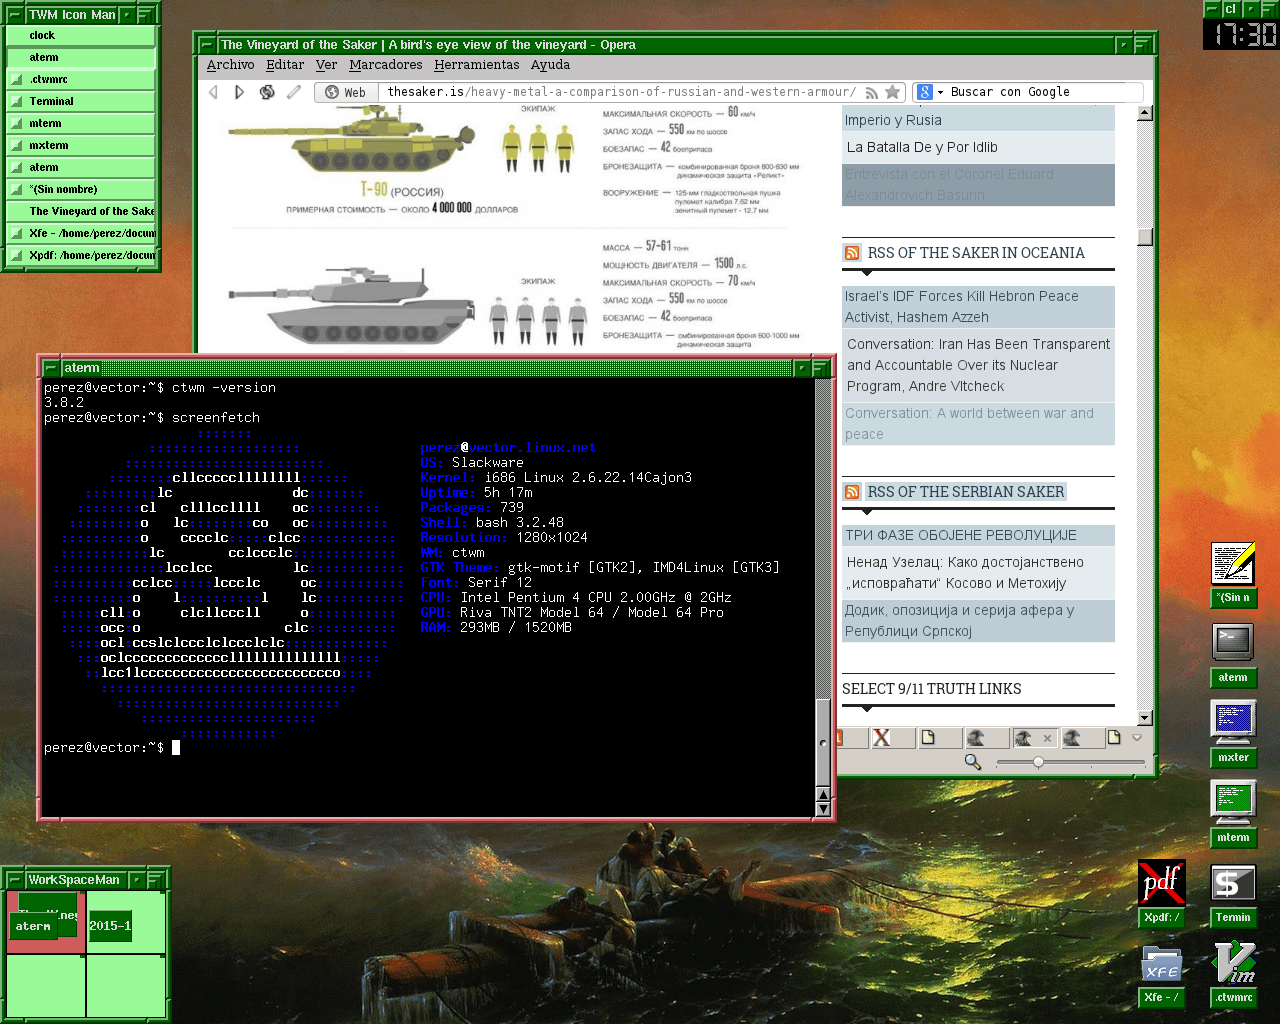This screenshot has height=1024, width=1280.
Task: Restore Terminal from the Icon Manager
Action: coord(81,101)
